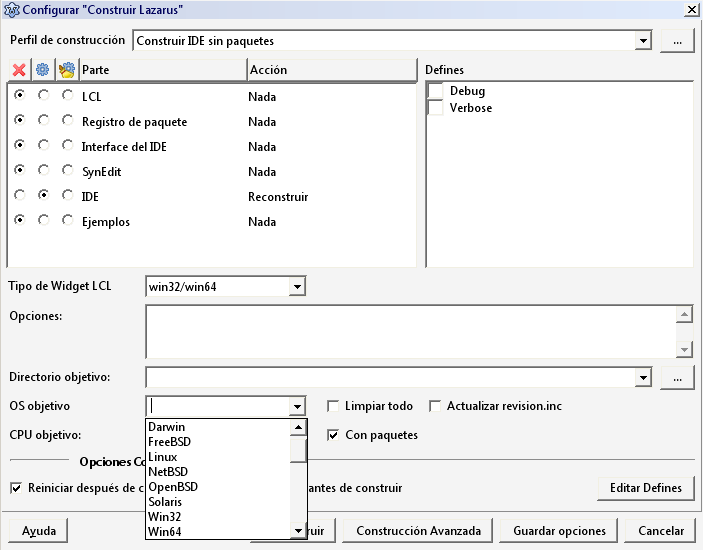
Task: Choose FreeBSD from OS list
Action: tap(218, 442)
